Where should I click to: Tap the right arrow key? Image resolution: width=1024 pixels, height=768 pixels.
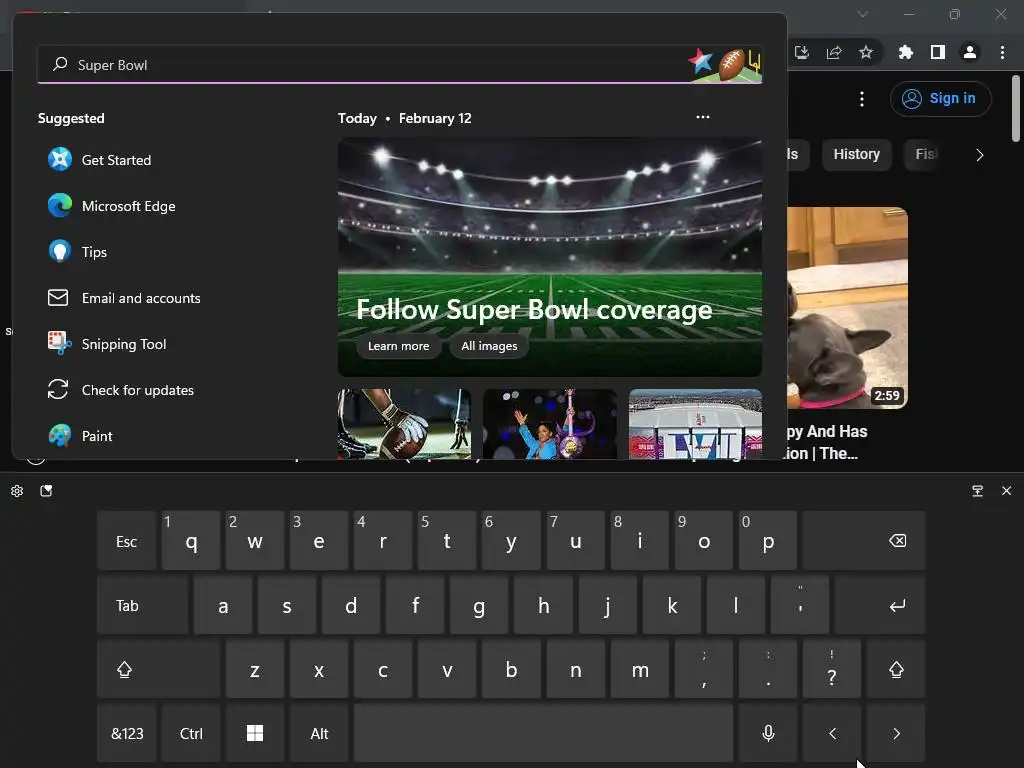pyautogui.click(x=896, y=733)
